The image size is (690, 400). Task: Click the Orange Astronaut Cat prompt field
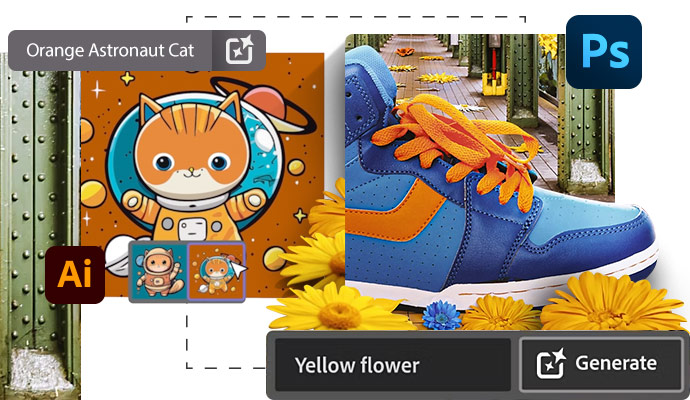(110, 50)
